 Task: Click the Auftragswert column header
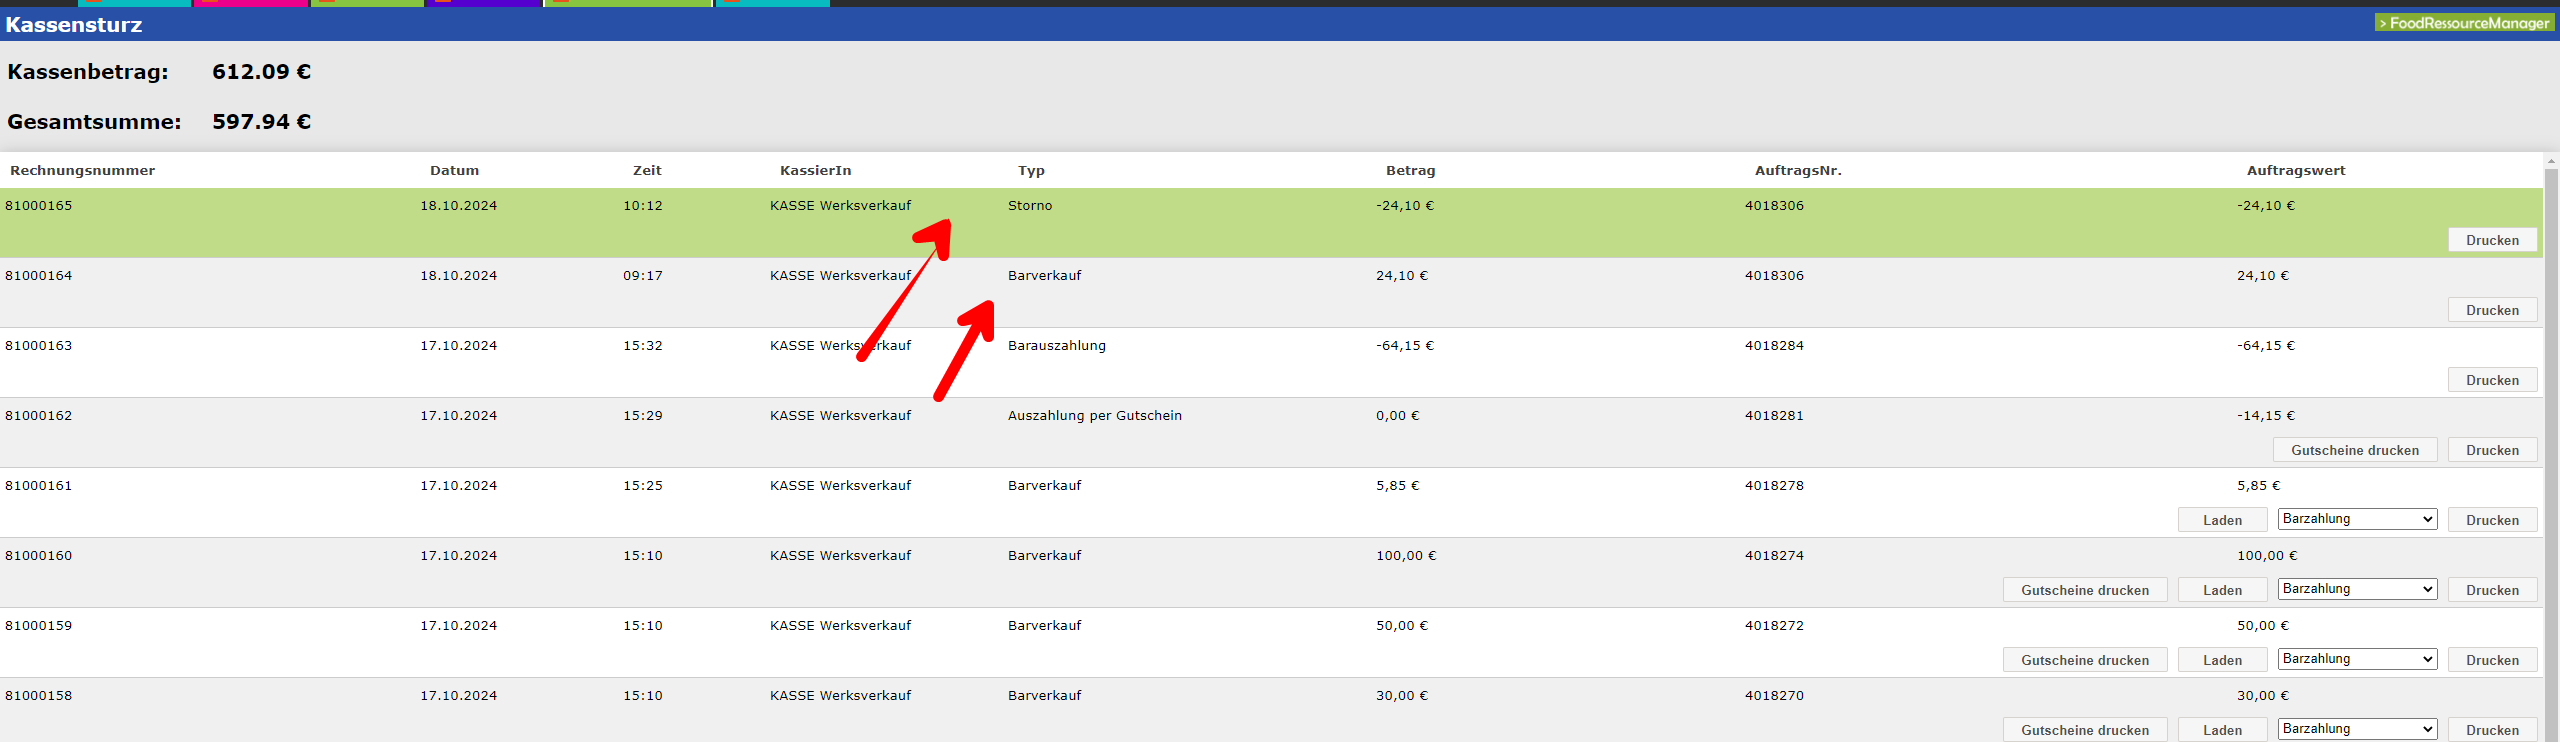(2295, 170)
